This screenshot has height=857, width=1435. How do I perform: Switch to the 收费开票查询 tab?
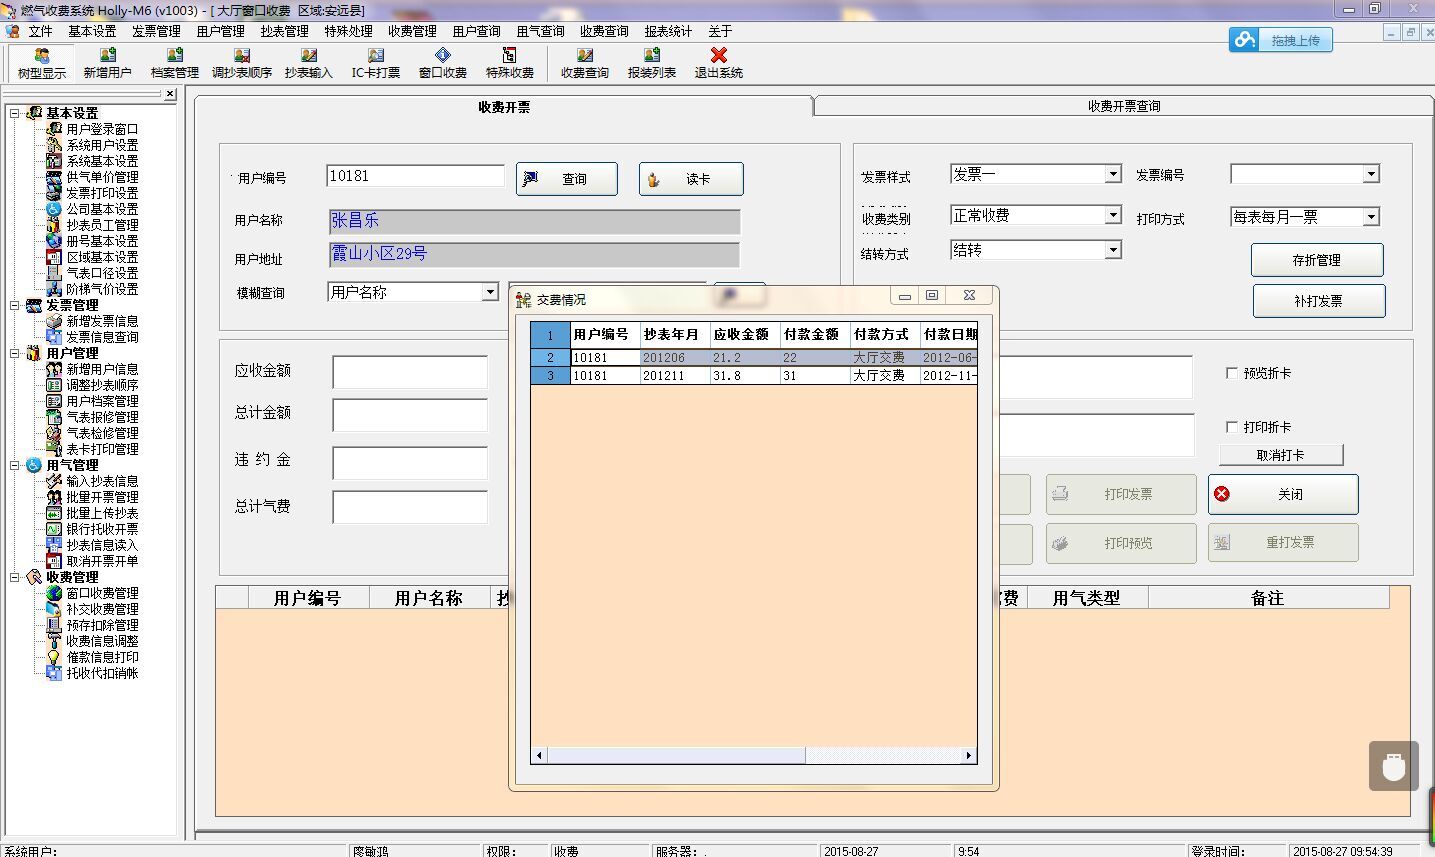click(1124, 106)
